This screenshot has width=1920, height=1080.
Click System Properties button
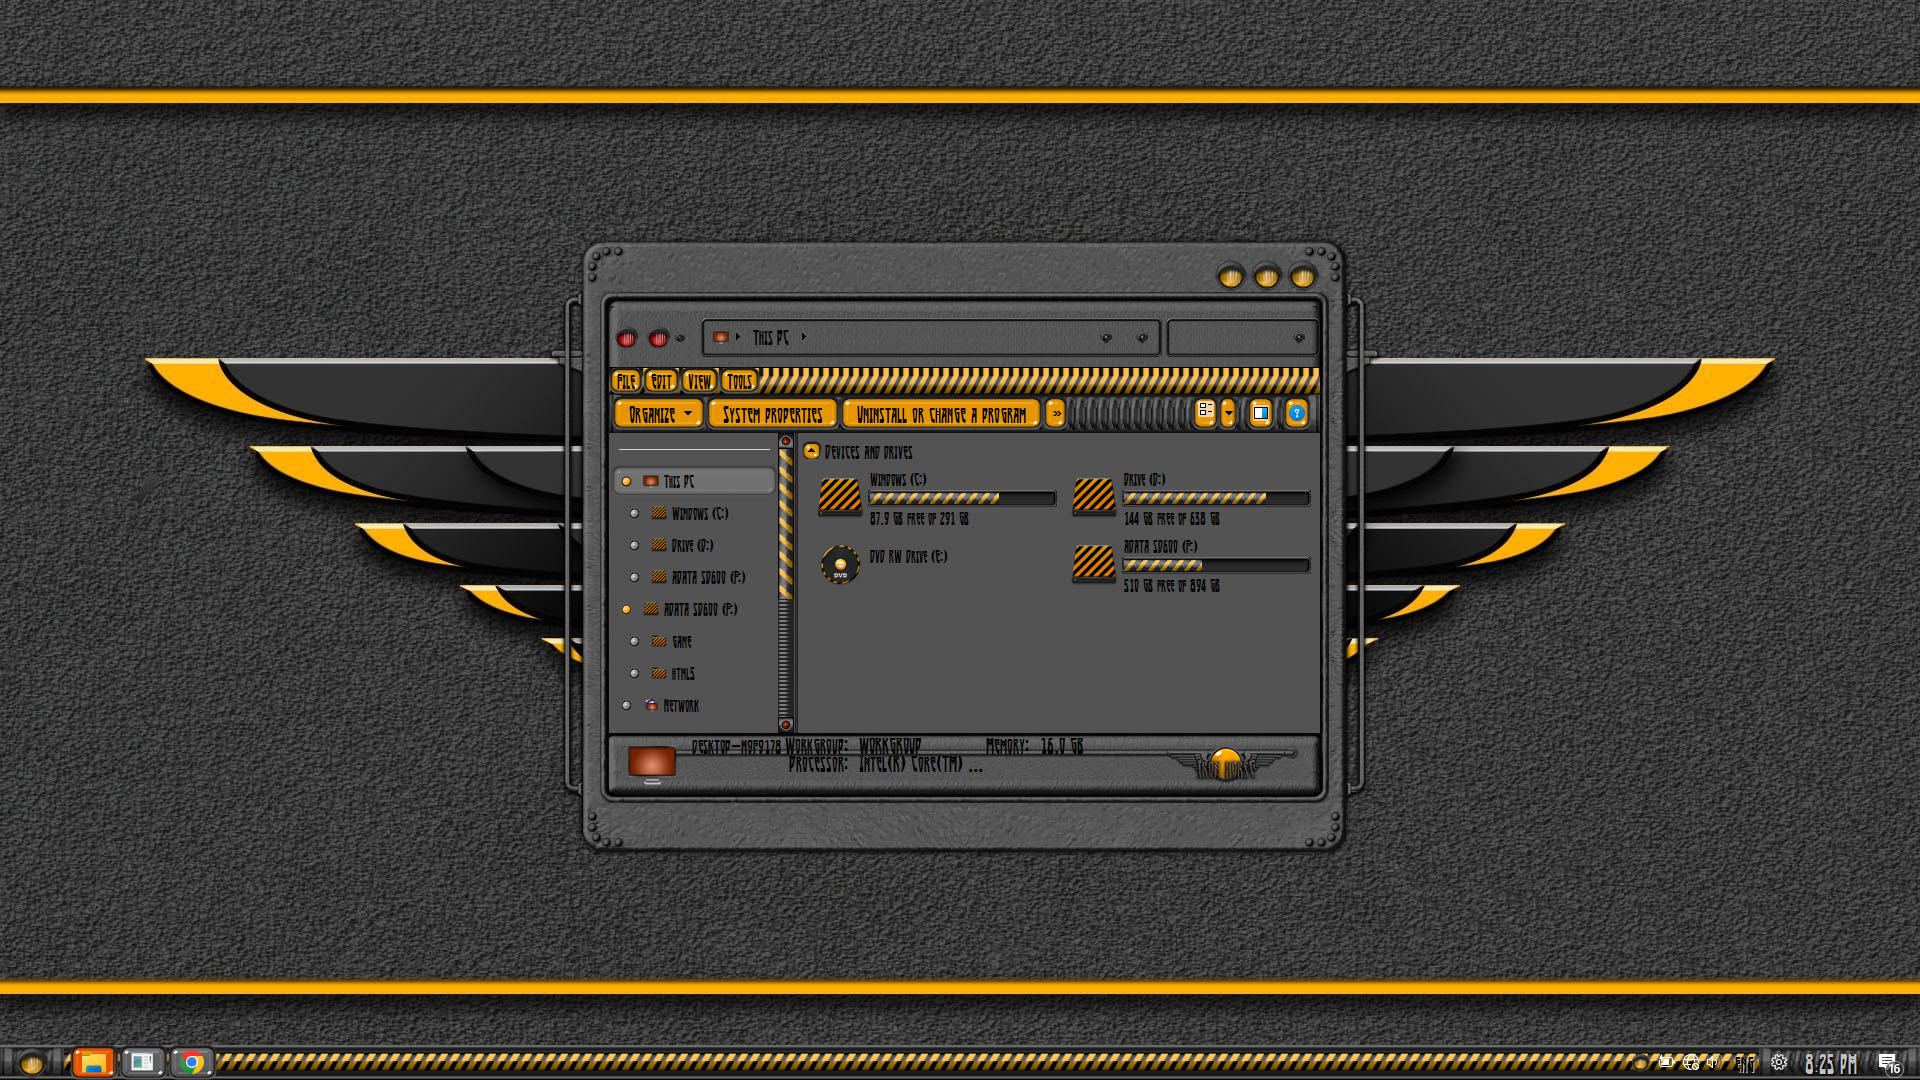point(772,414)
